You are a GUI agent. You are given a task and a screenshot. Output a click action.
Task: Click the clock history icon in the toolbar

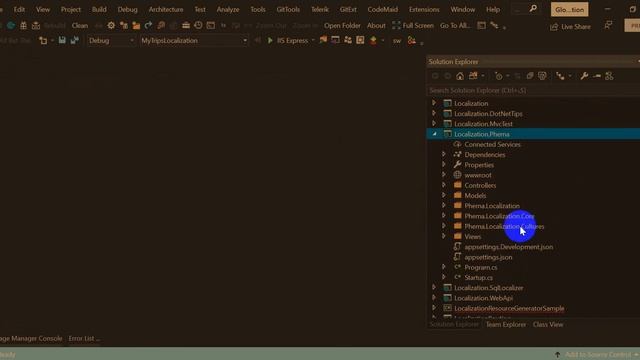pos(198,25)
